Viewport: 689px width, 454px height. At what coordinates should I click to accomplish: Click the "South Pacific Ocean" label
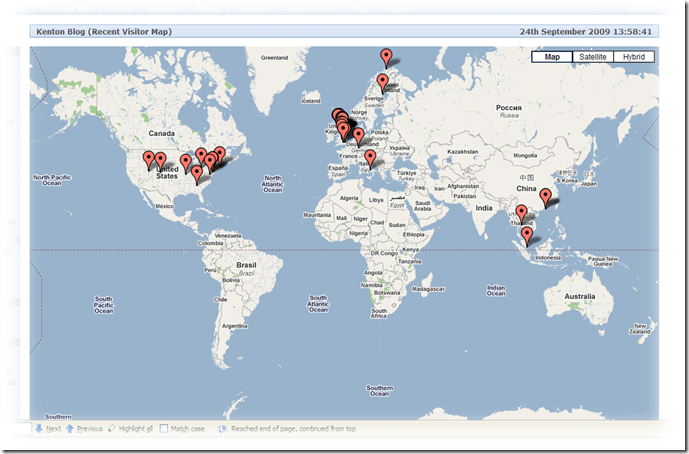pyautogui.click(x=104, y=305)
